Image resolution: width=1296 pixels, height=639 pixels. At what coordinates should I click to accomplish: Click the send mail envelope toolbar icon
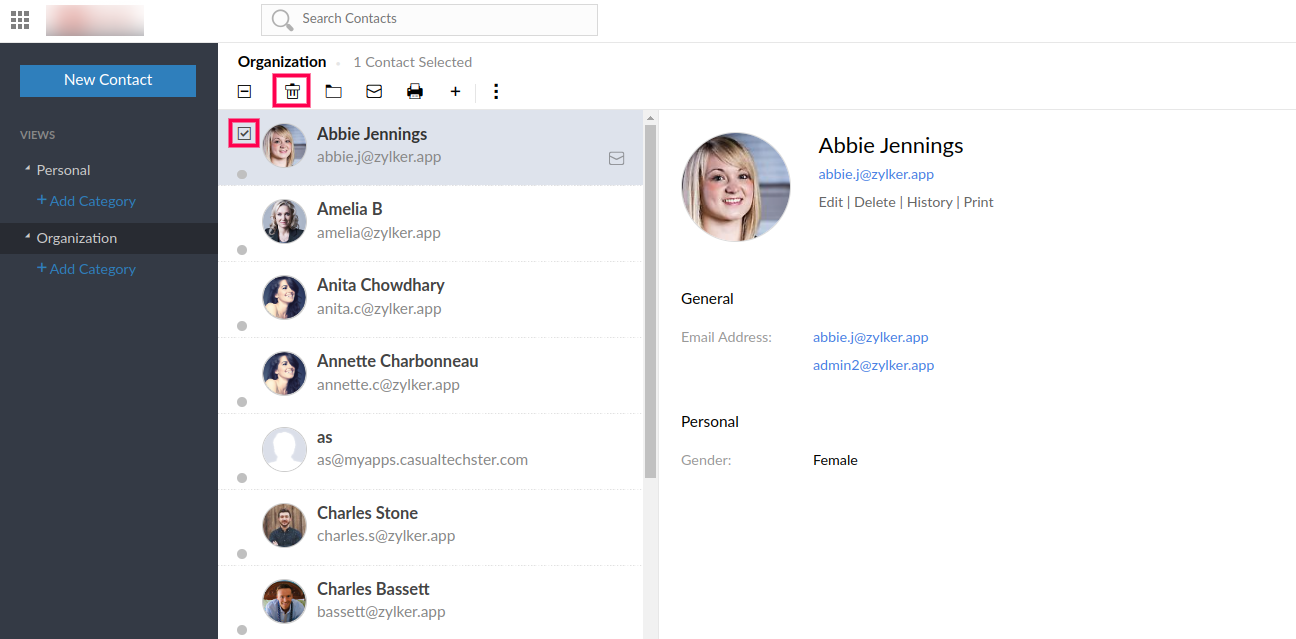(x=374, y=91)
